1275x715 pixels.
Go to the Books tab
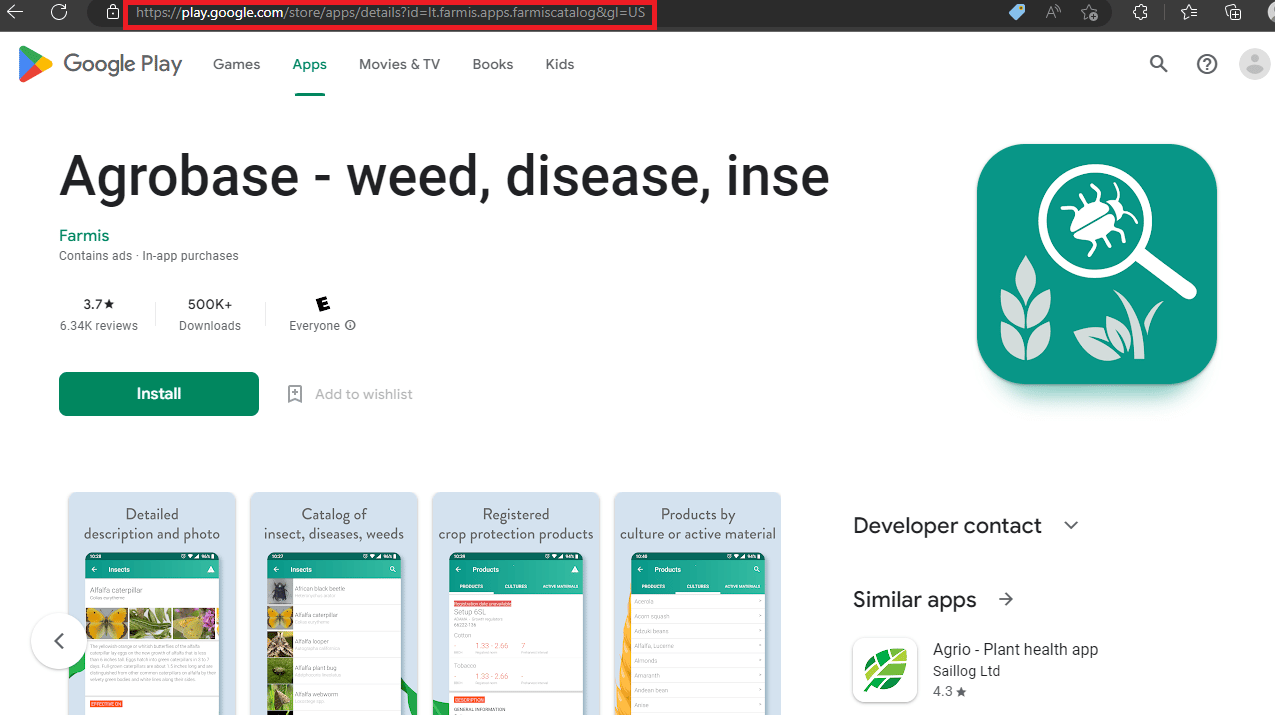tap(493, 64)
